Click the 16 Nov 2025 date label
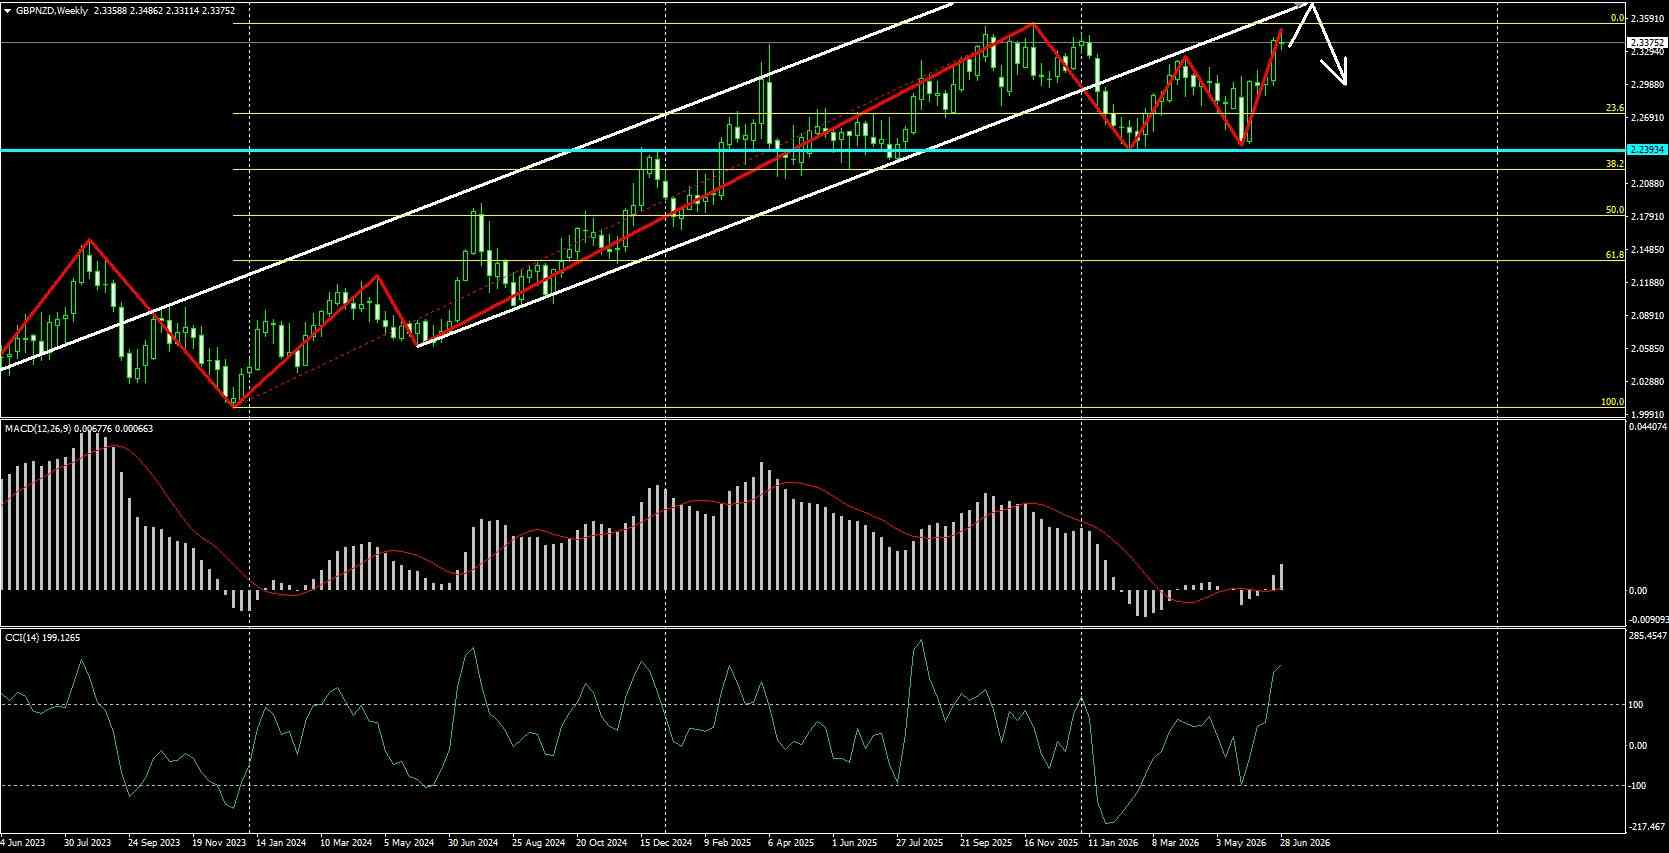 pos(1052,843)
